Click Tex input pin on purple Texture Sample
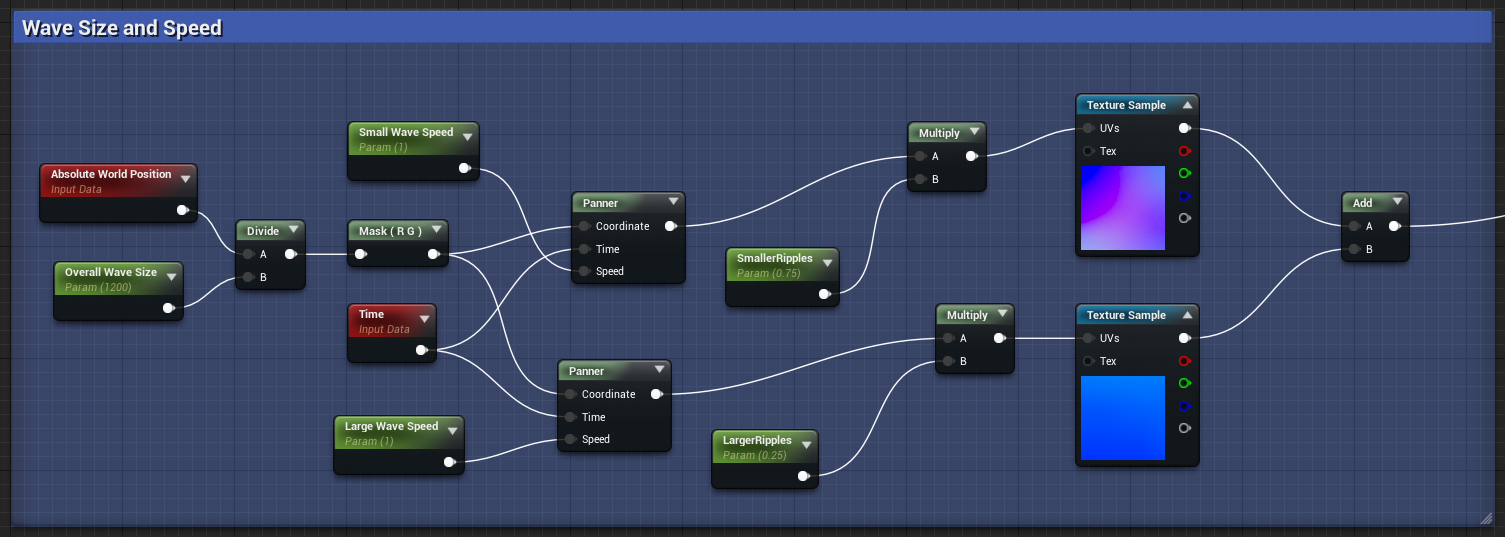 (1088, 151)
